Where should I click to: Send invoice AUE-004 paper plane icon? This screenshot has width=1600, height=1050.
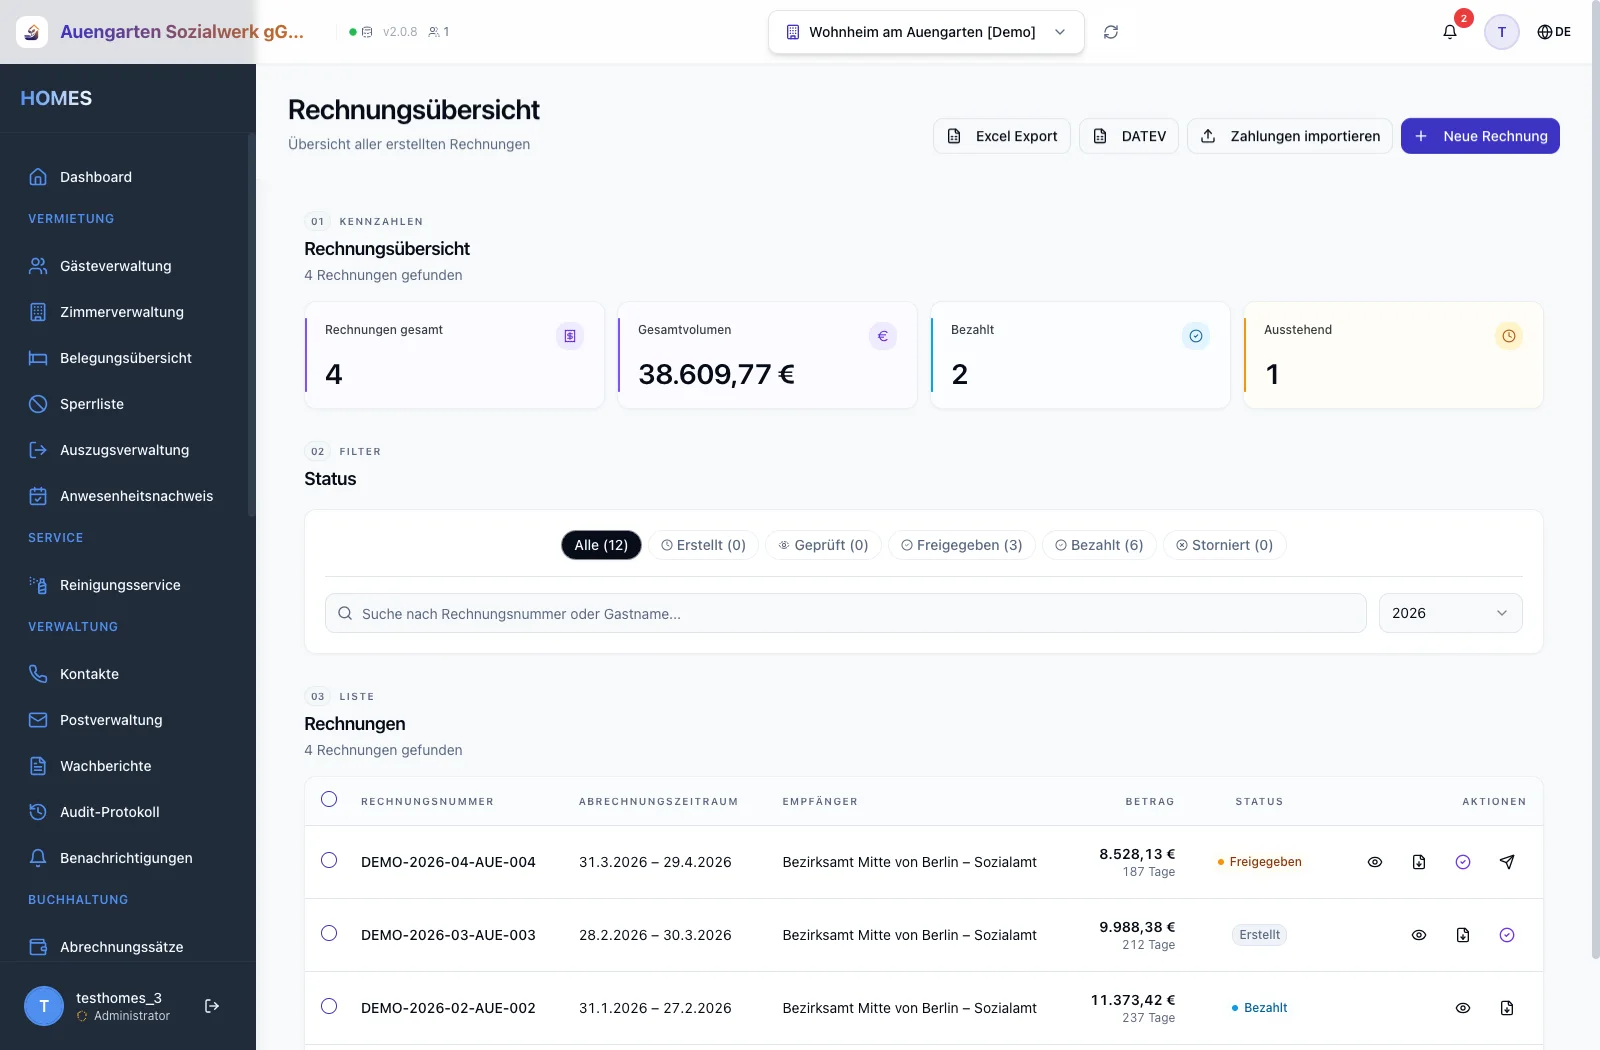point(1507,862)
